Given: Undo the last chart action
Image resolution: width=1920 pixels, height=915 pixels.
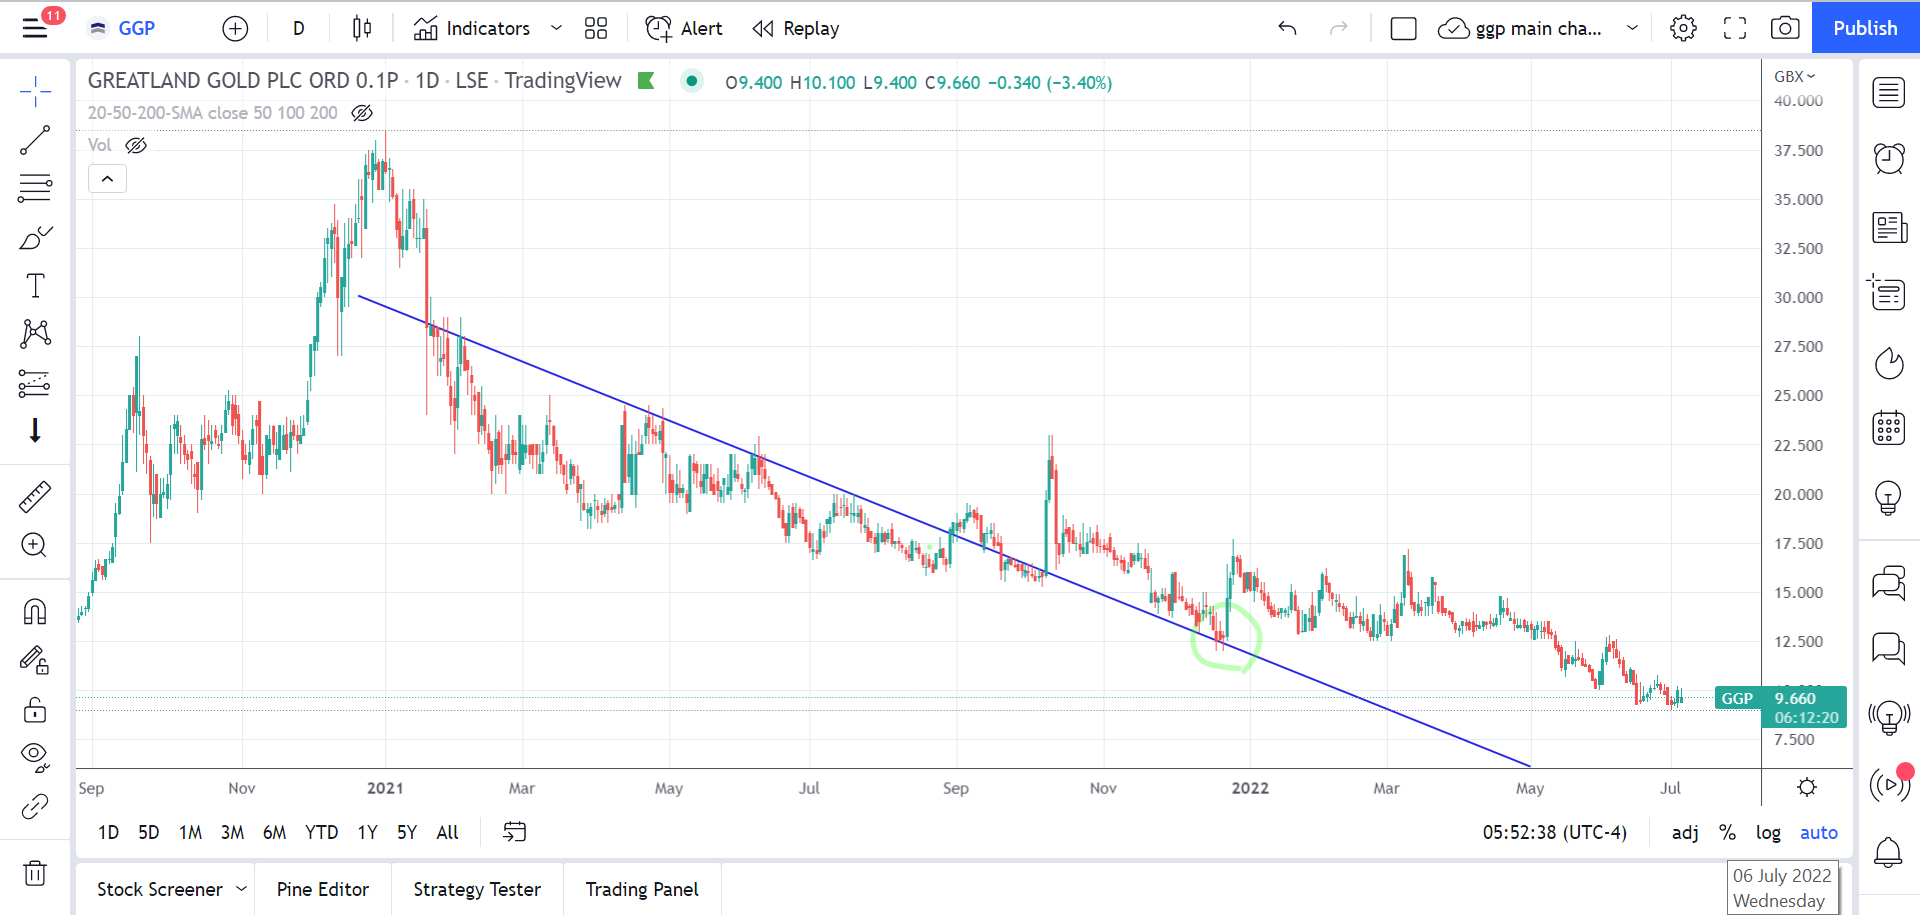Looking at the screenshot, I should pyautogui.click(x=1288, y=29).
